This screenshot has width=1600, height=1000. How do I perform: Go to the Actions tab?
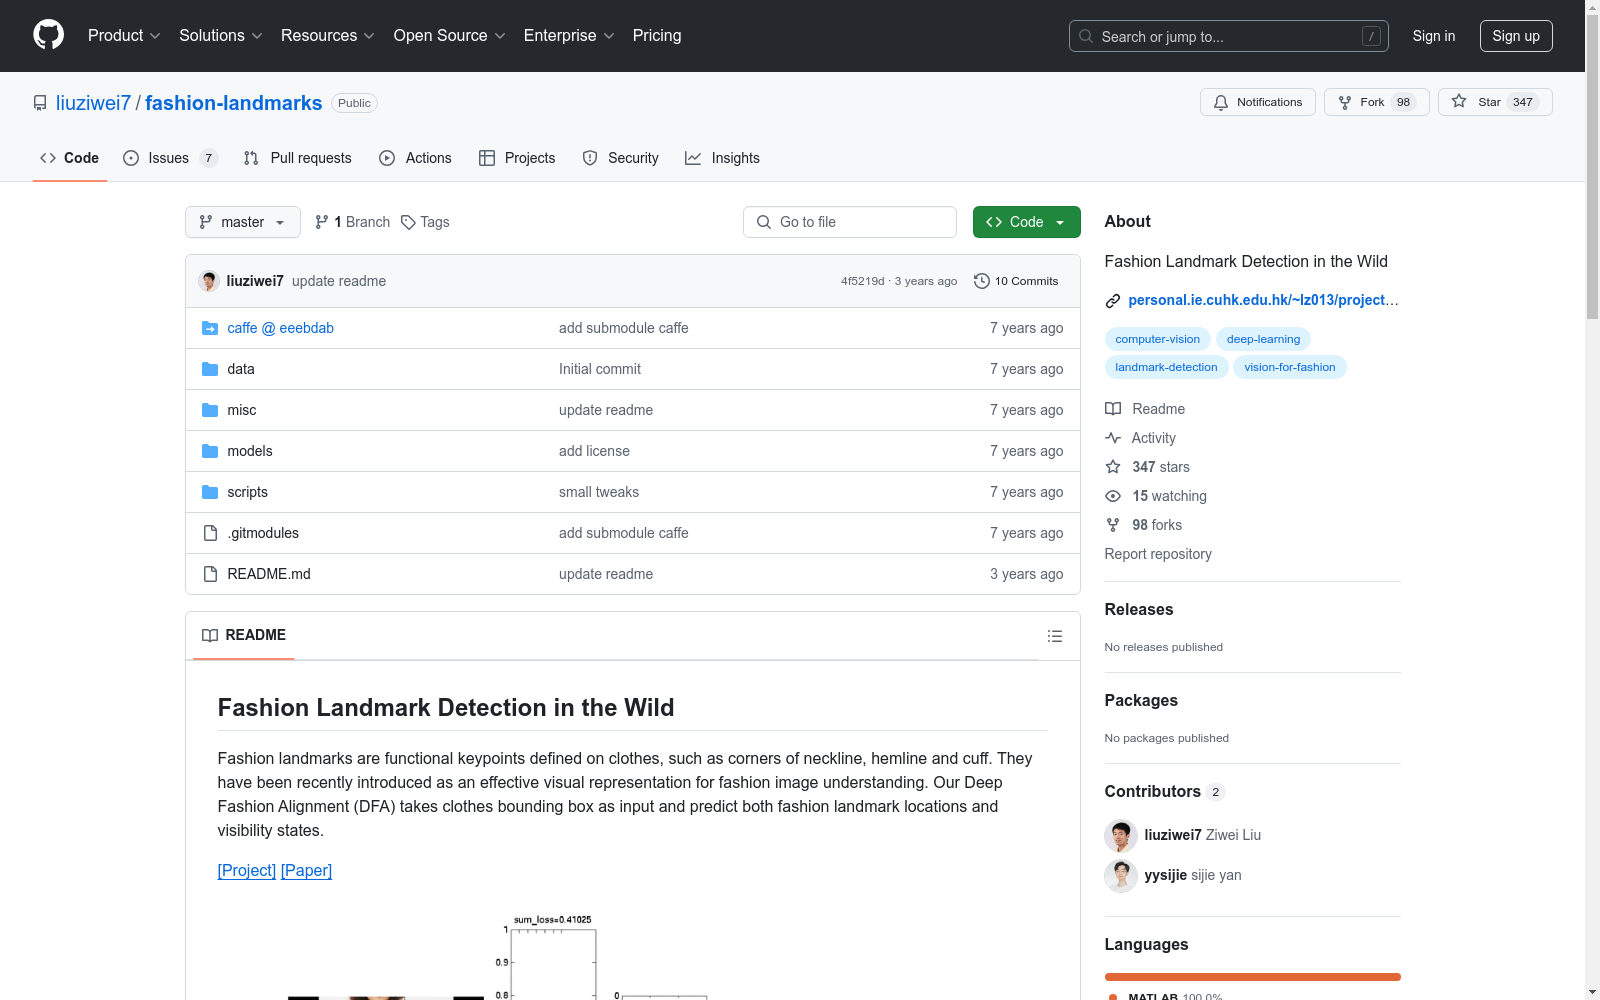(x=415, y=158)
